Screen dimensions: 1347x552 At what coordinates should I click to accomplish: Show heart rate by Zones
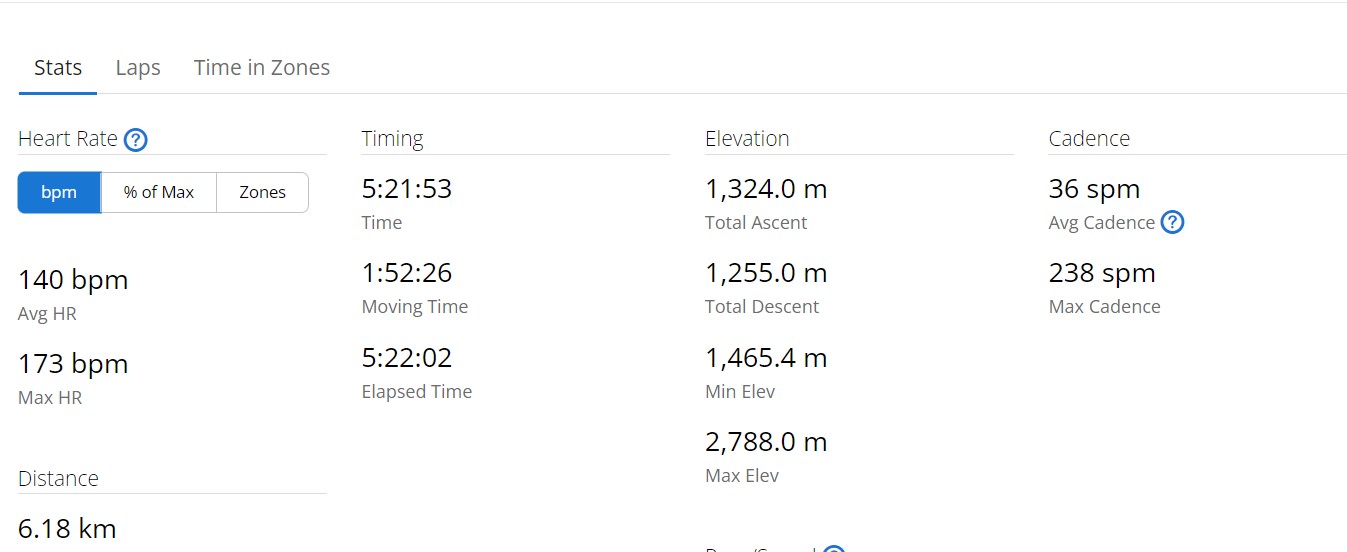pos(262,193)
